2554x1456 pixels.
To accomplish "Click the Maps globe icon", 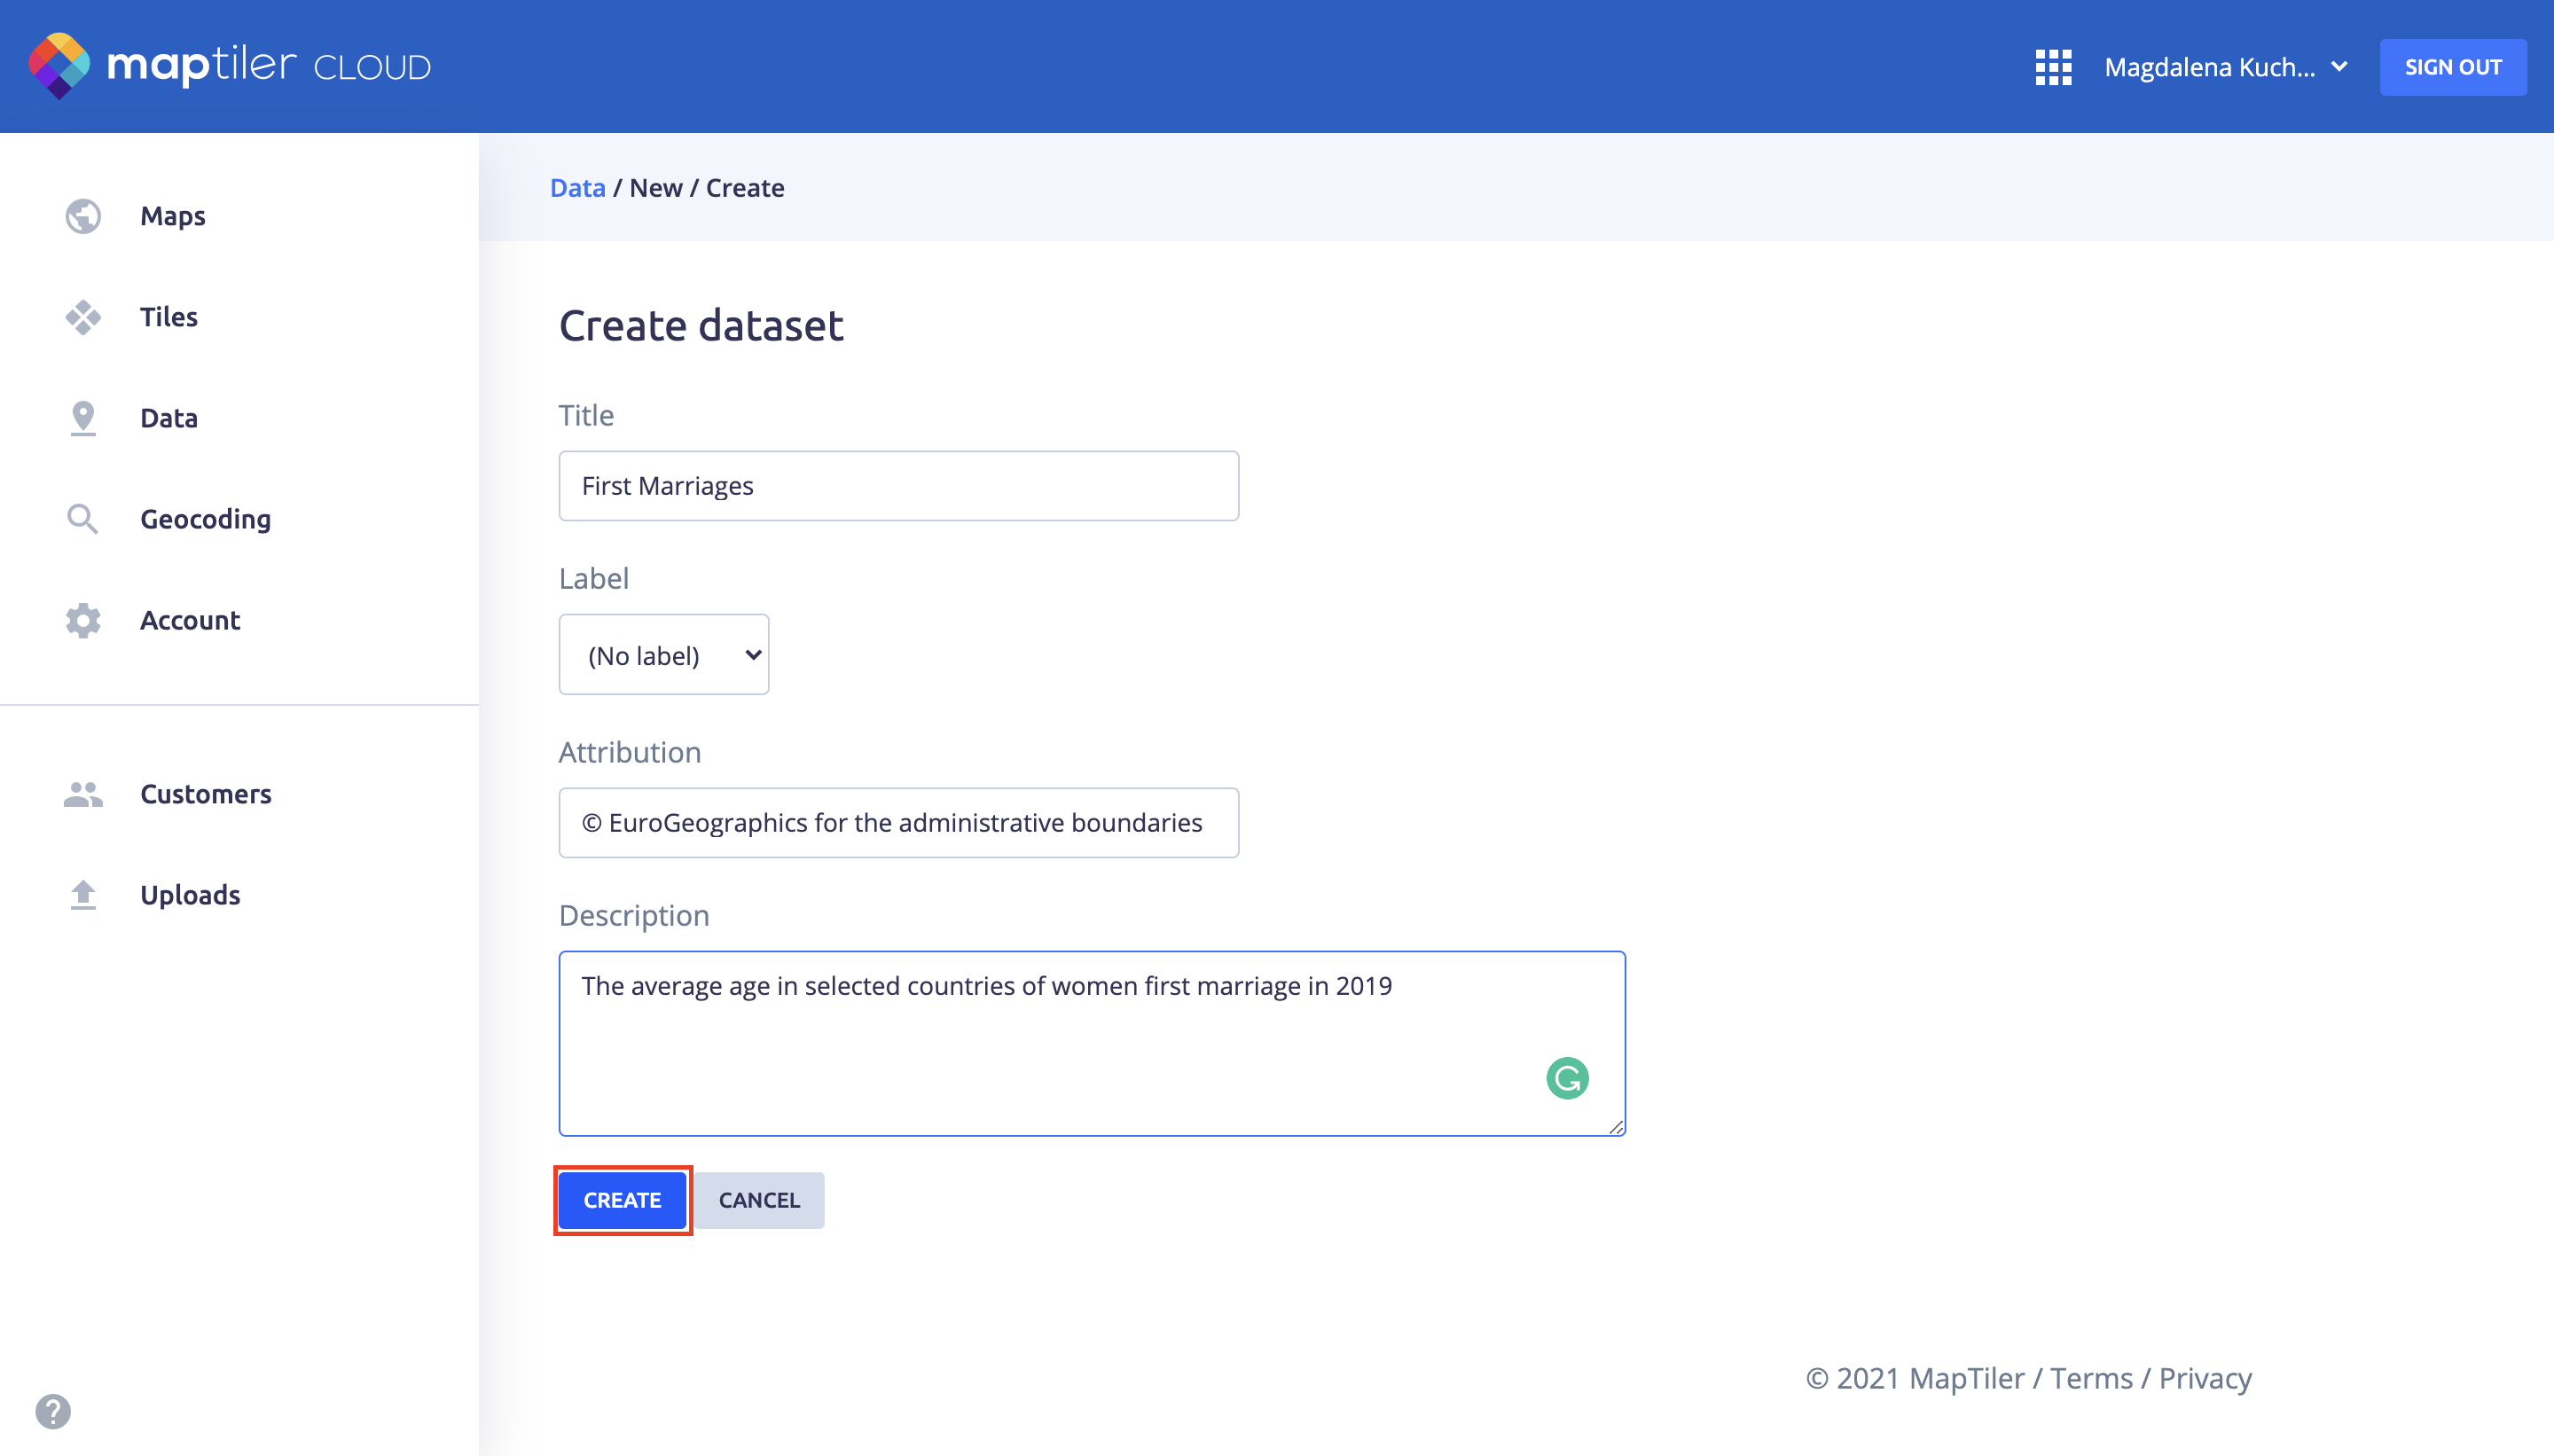I will [x=83, y=216].
